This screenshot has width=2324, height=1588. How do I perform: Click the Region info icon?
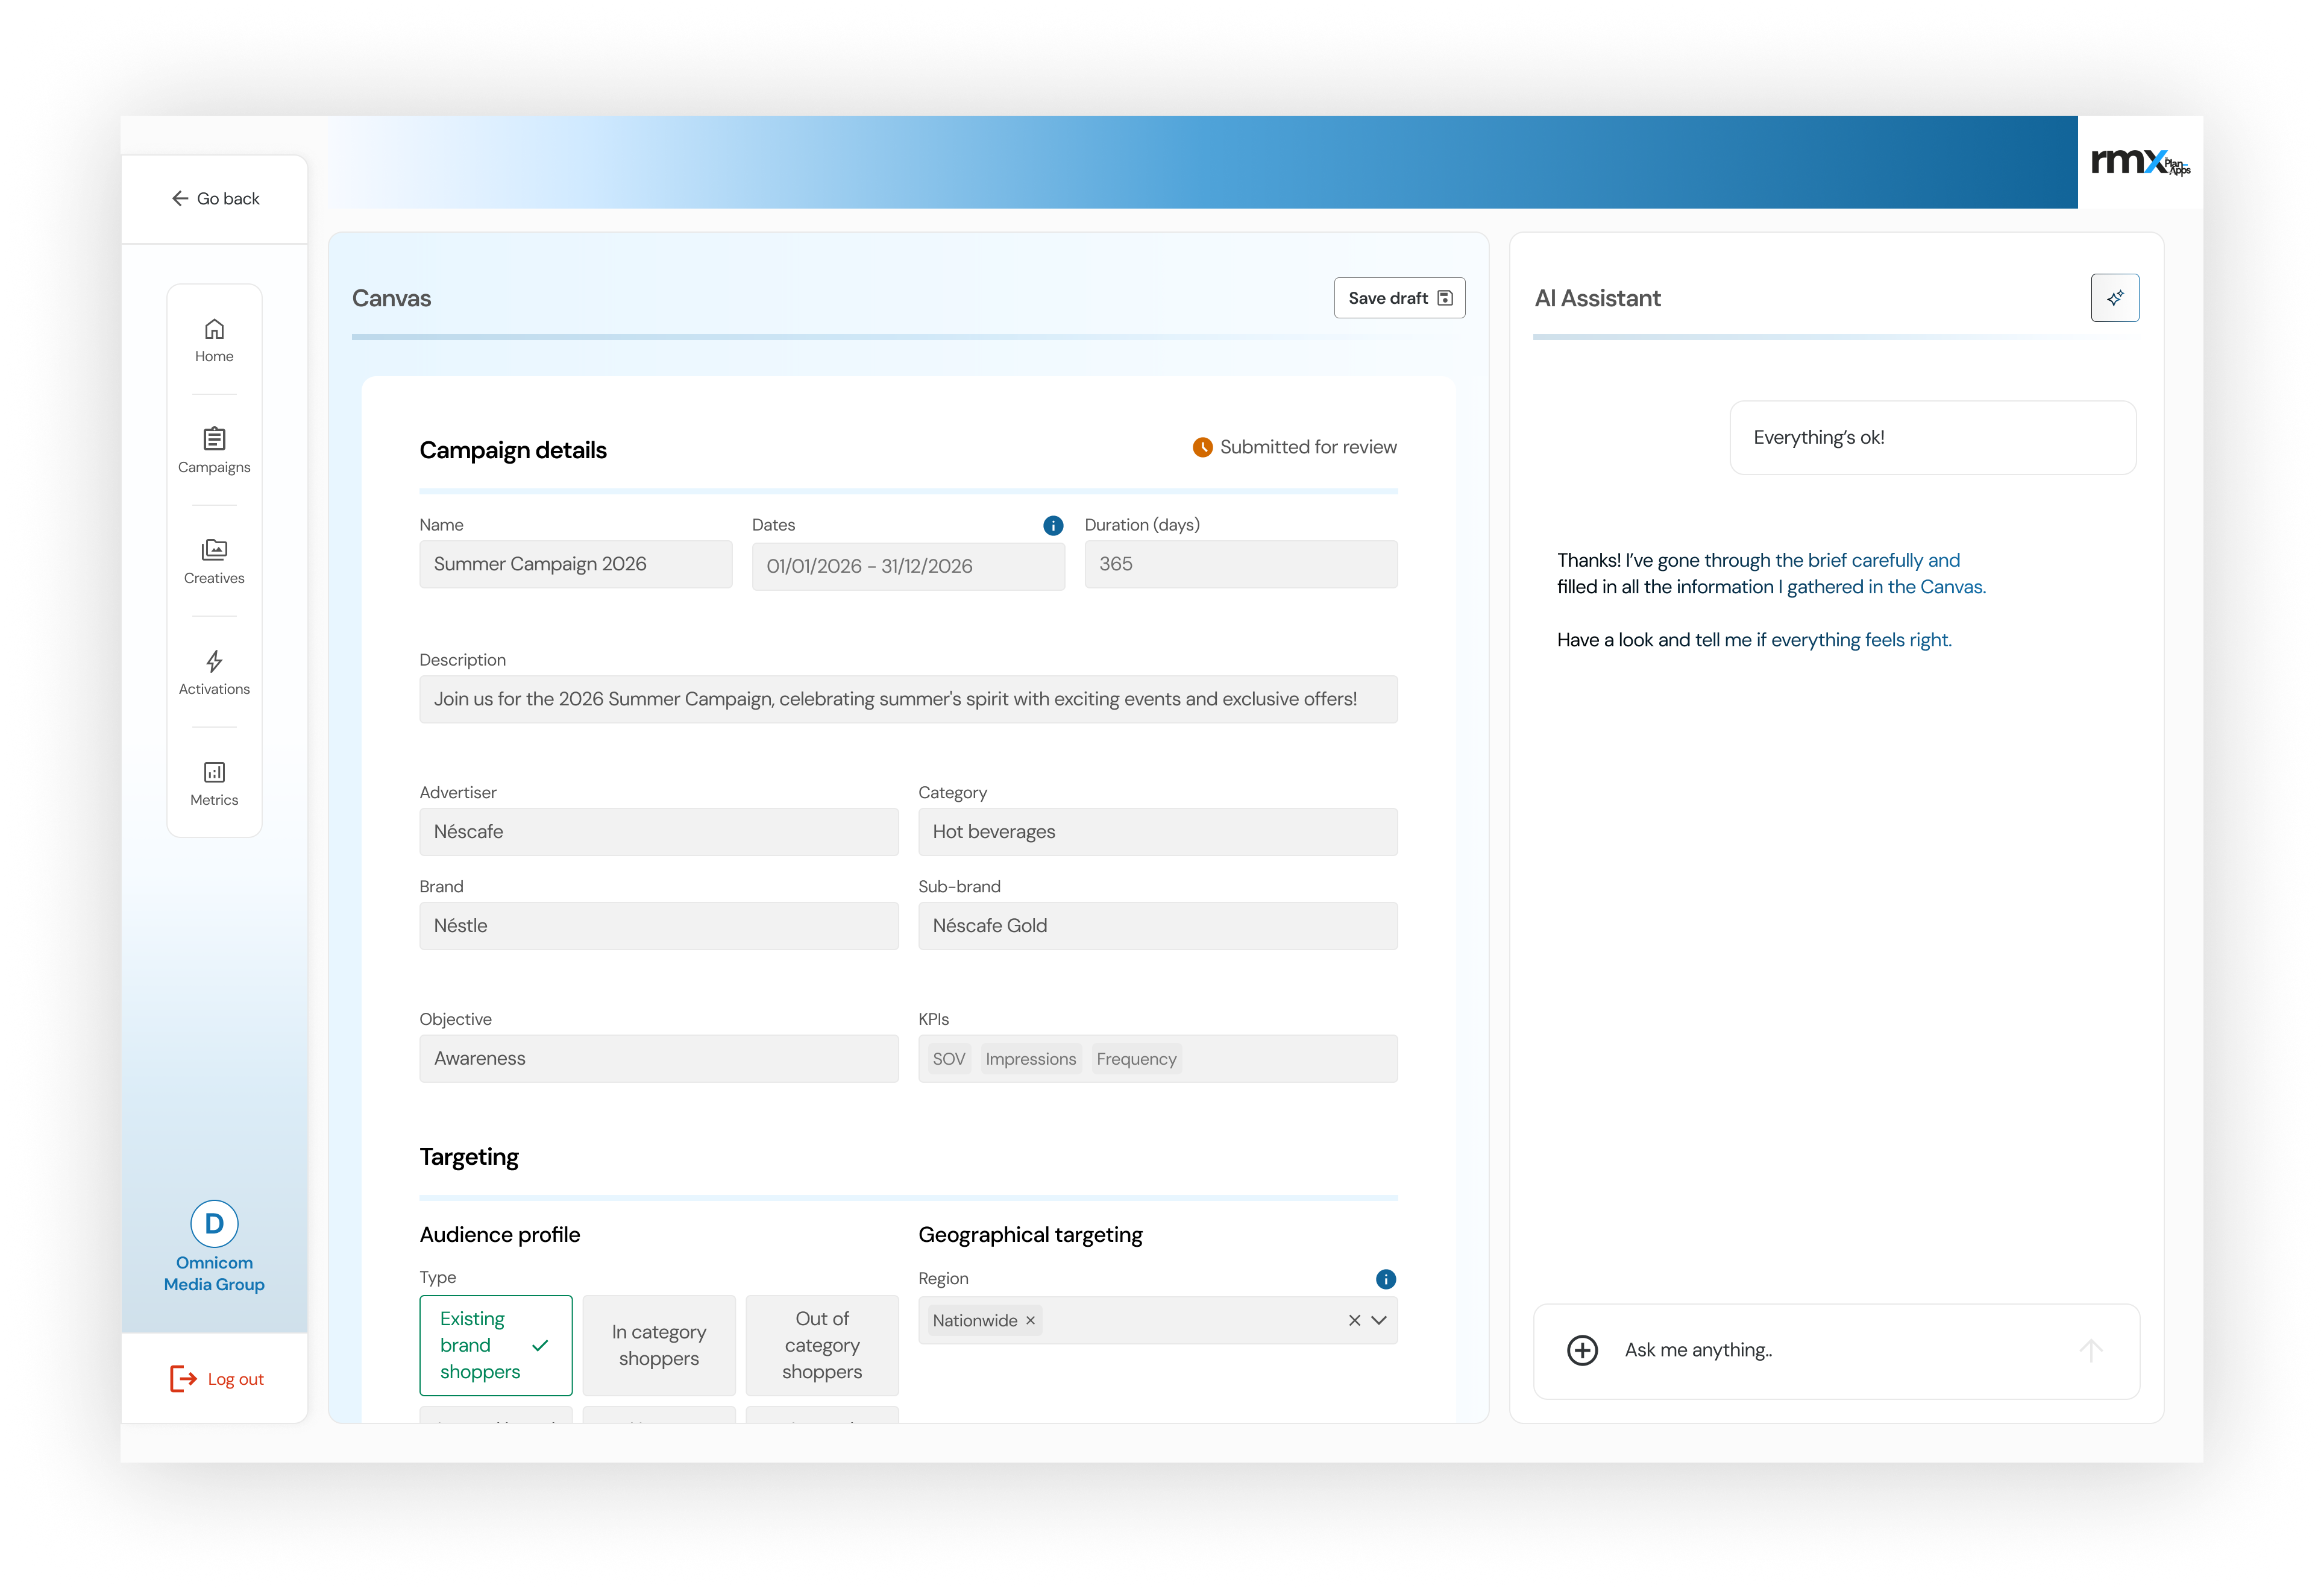[1385, 1280]
